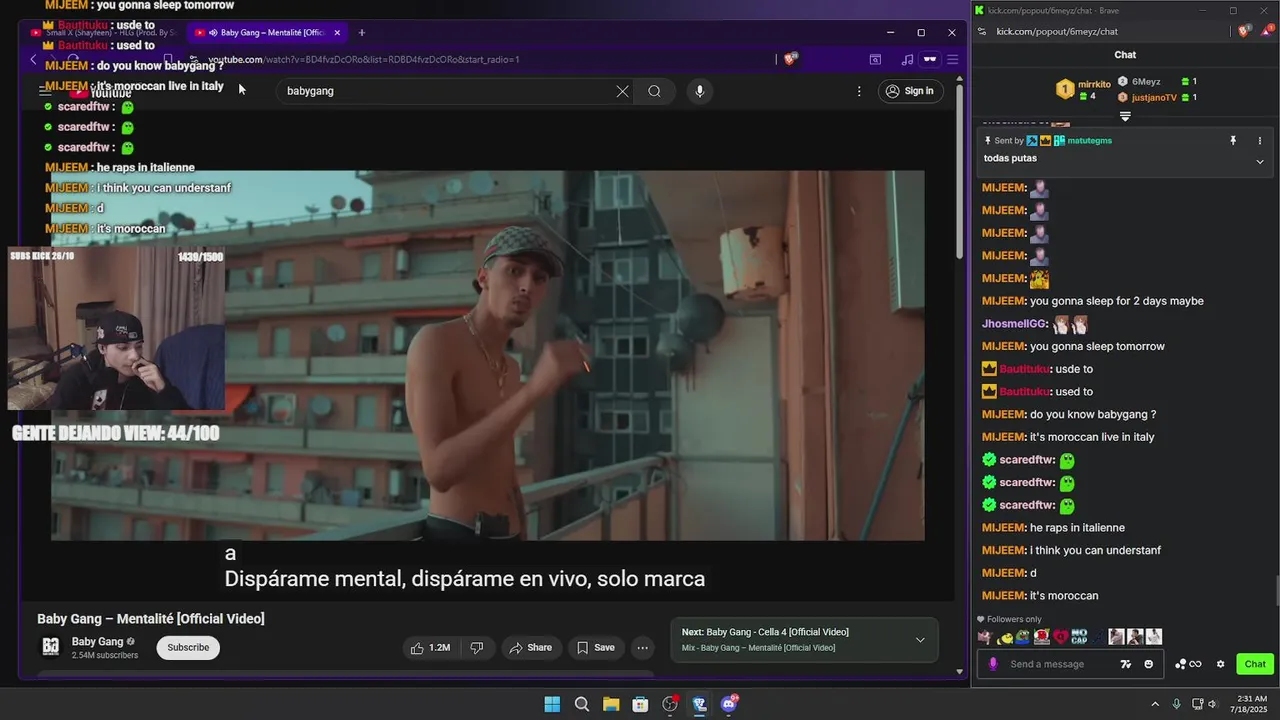Insert the heart quick emote
The width and height of the screenshot is (1280, 720).
tap(1060, 637)
